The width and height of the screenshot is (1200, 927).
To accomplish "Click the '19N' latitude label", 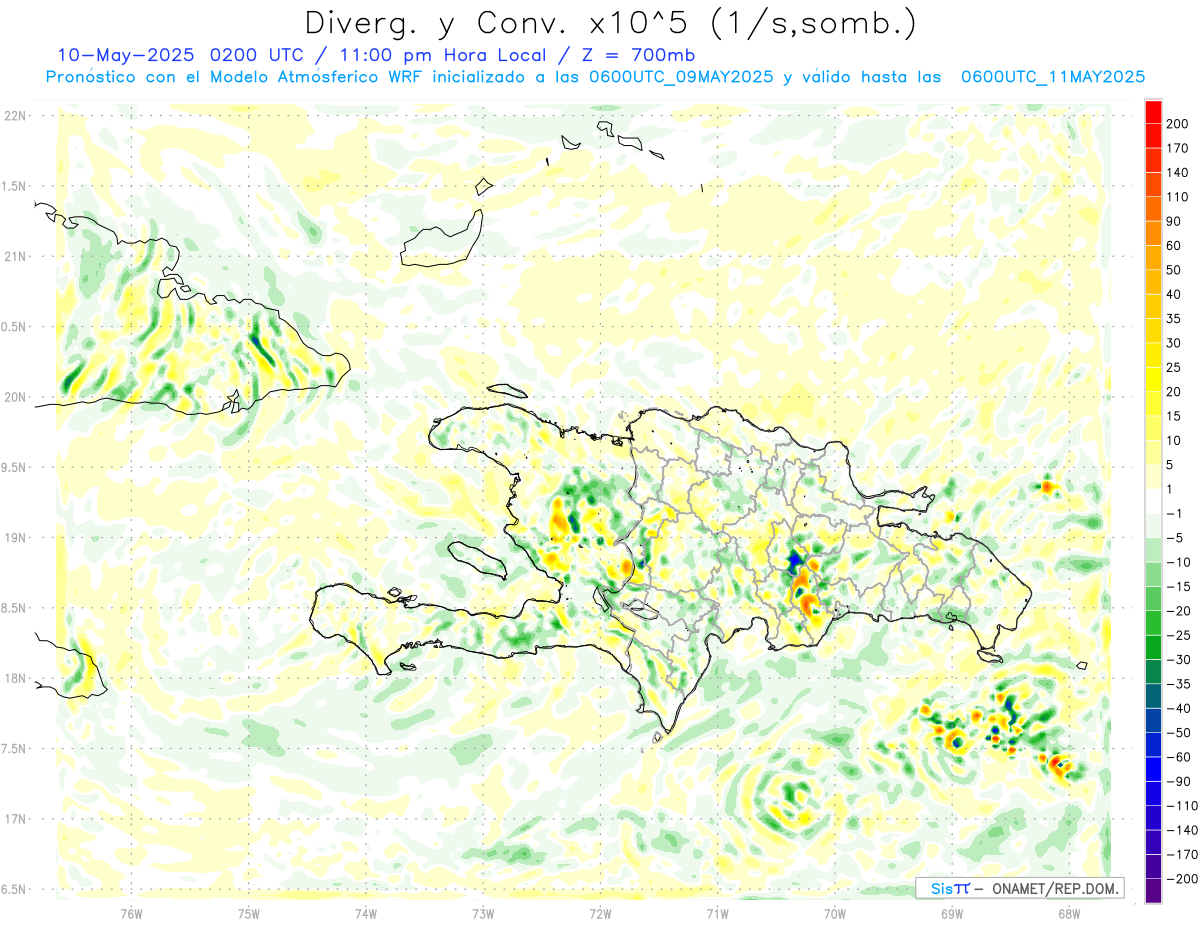I will (x=13, y=537).
